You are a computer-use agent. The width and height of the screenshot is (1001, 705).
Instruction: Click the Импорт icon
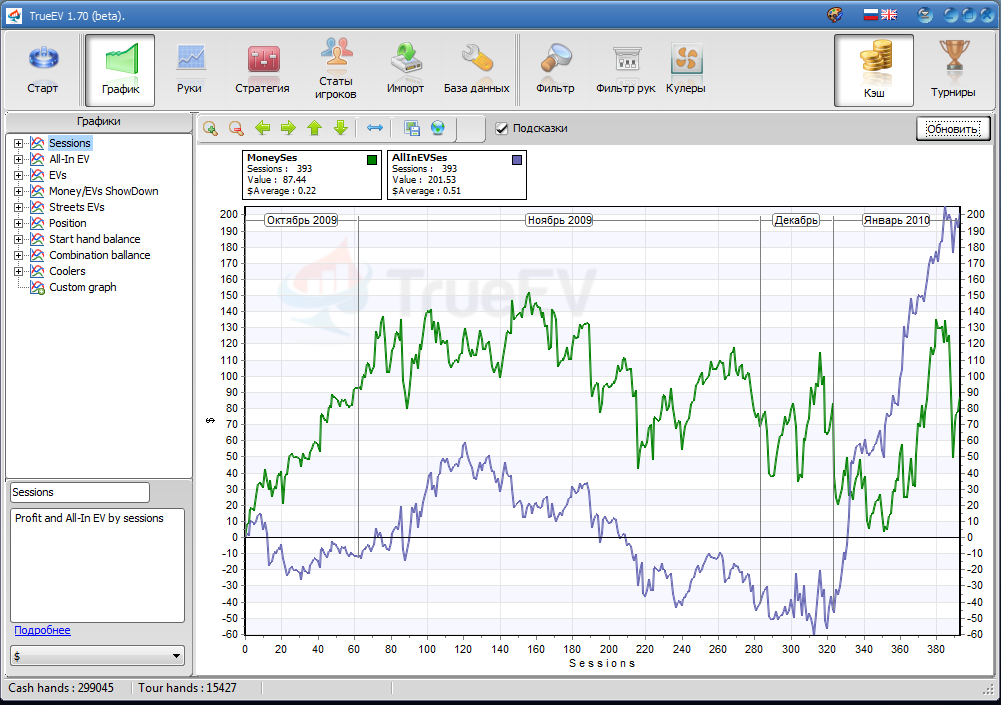click(405, 65)
